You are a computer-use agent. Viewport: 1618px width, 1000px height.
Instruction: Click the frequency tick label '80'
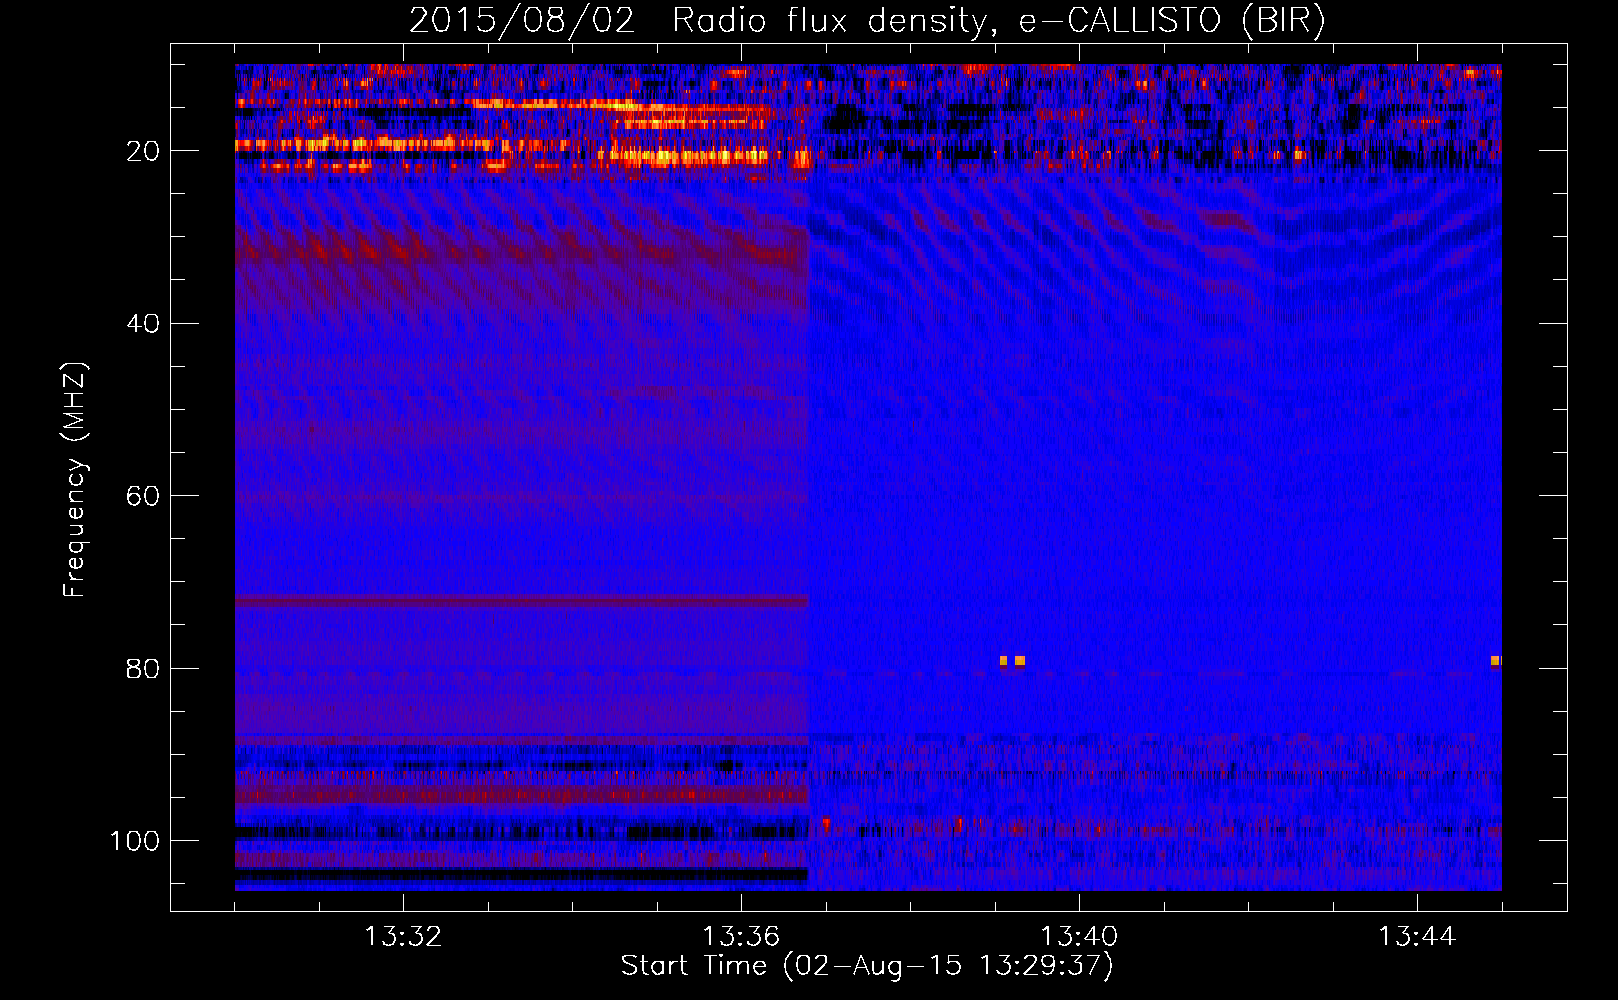point(142,669)
